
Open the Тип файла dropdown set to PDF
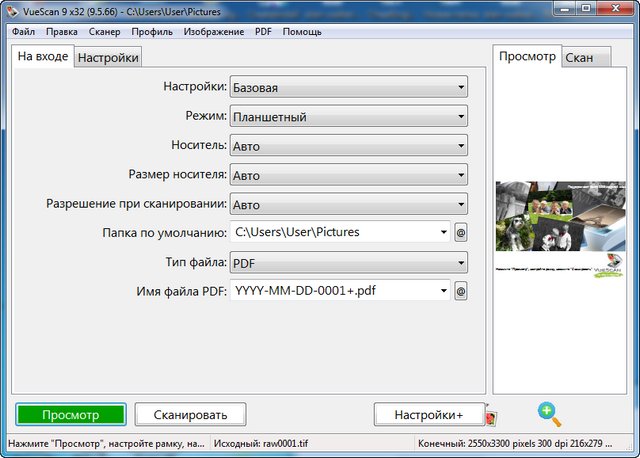point(348,262)
